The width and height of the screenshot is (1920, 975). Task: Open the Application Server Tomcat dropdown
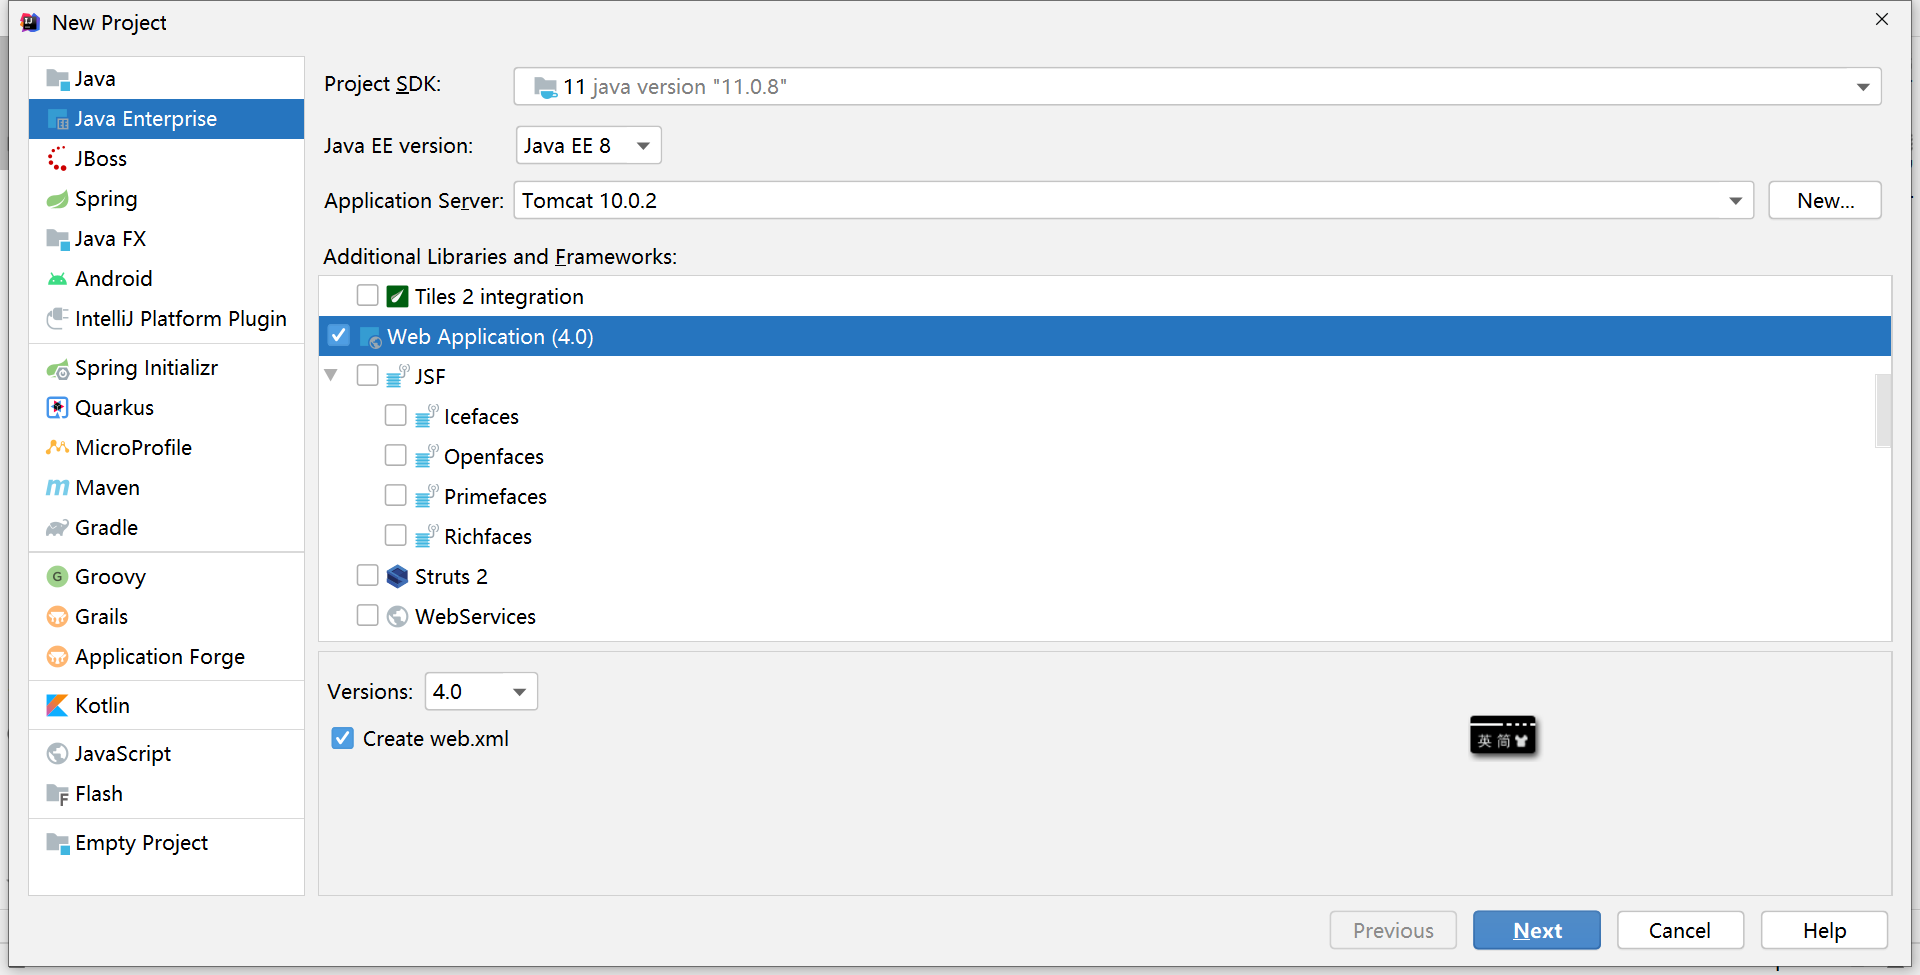click(x=1133, y=201)
